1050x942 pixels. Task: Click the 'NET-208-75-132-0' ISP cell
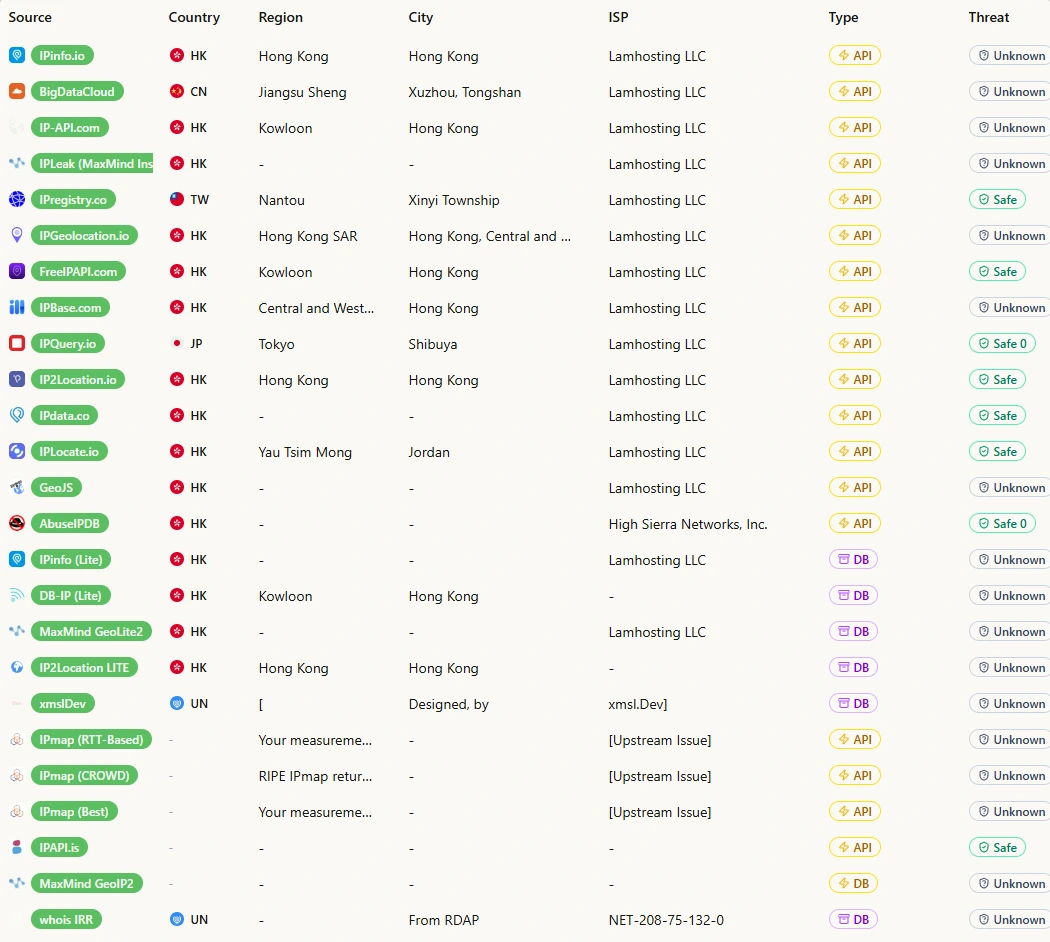666,920
